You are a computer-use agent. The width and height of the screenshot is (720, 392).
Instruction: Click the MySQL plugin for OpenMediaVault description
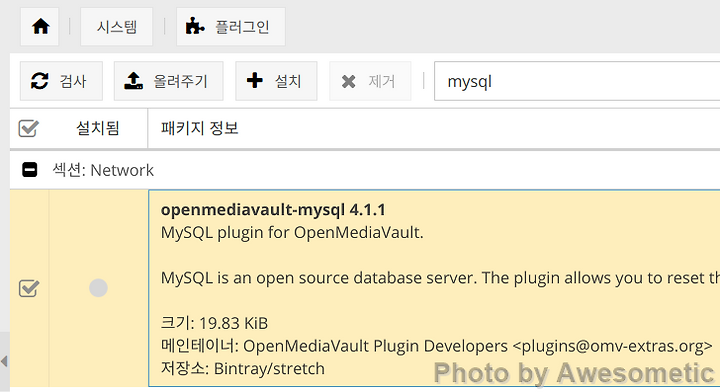(292, 233)
